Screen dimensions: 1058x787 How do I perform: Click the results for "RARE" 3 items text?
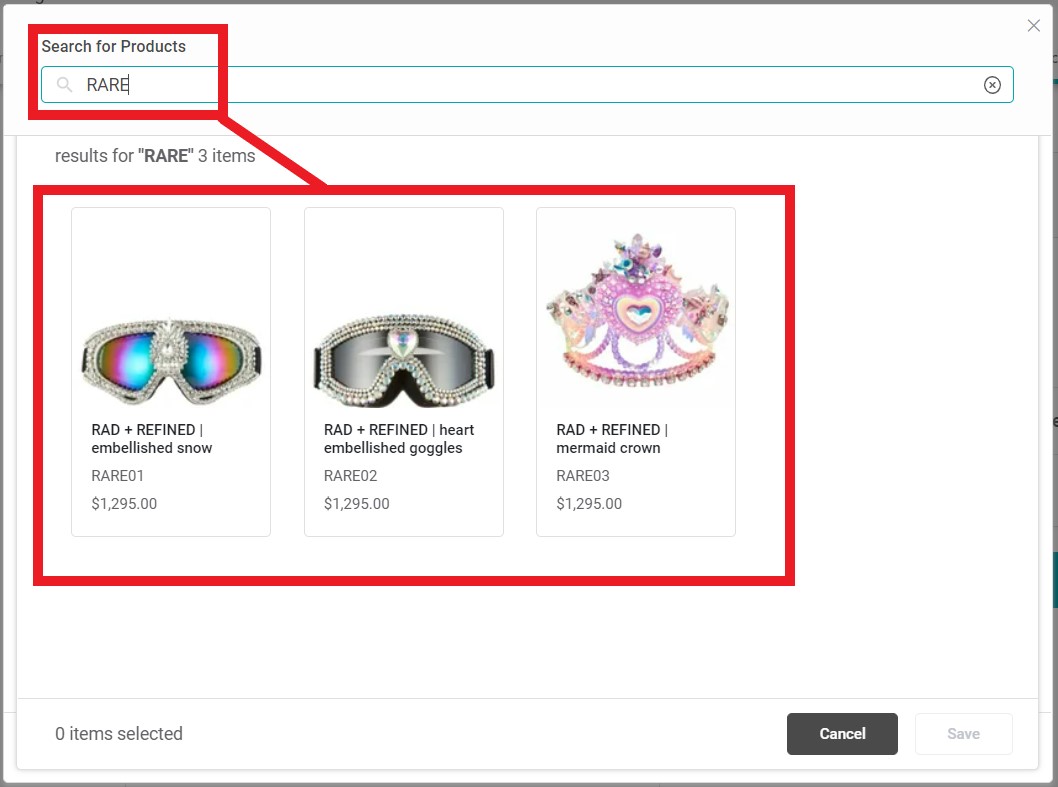[155, 156]
